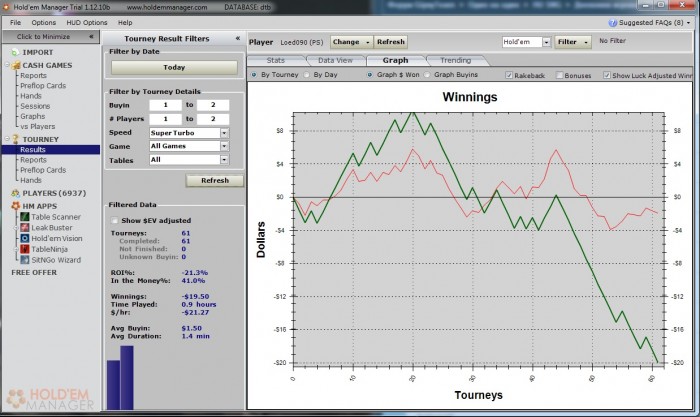Switch to the Data View tab
Image resolution: width=700 pixels, height=417 pixels.
point(335,60)
